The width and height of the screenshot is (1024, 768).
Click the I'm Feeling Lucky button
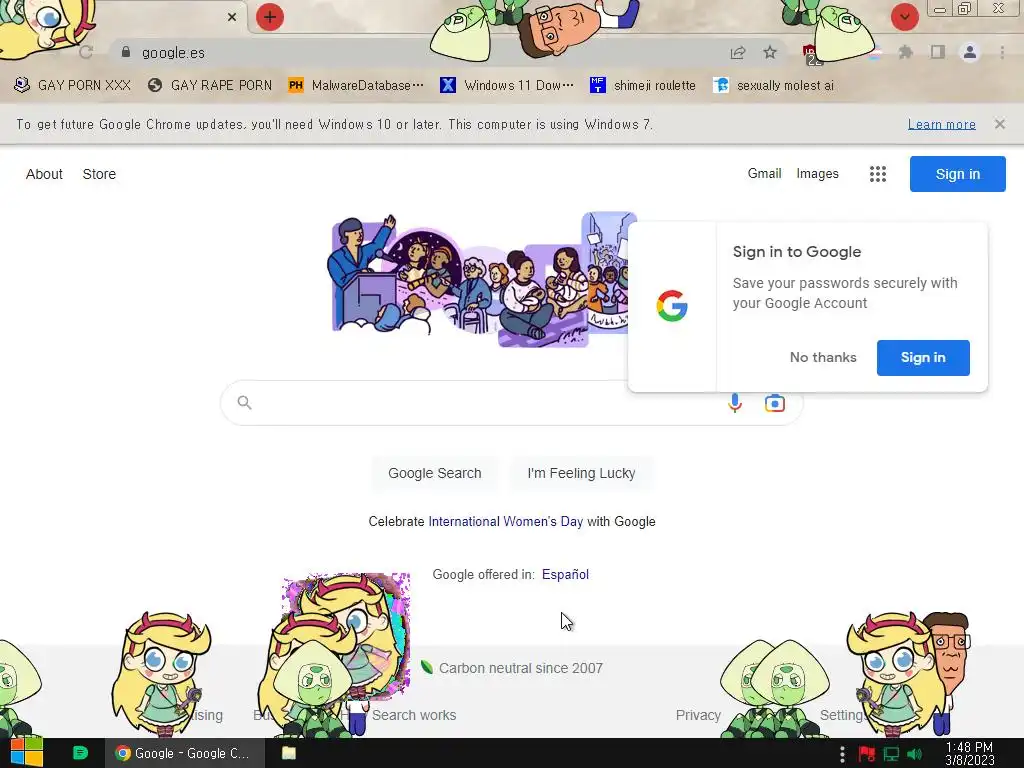[581, 473]
